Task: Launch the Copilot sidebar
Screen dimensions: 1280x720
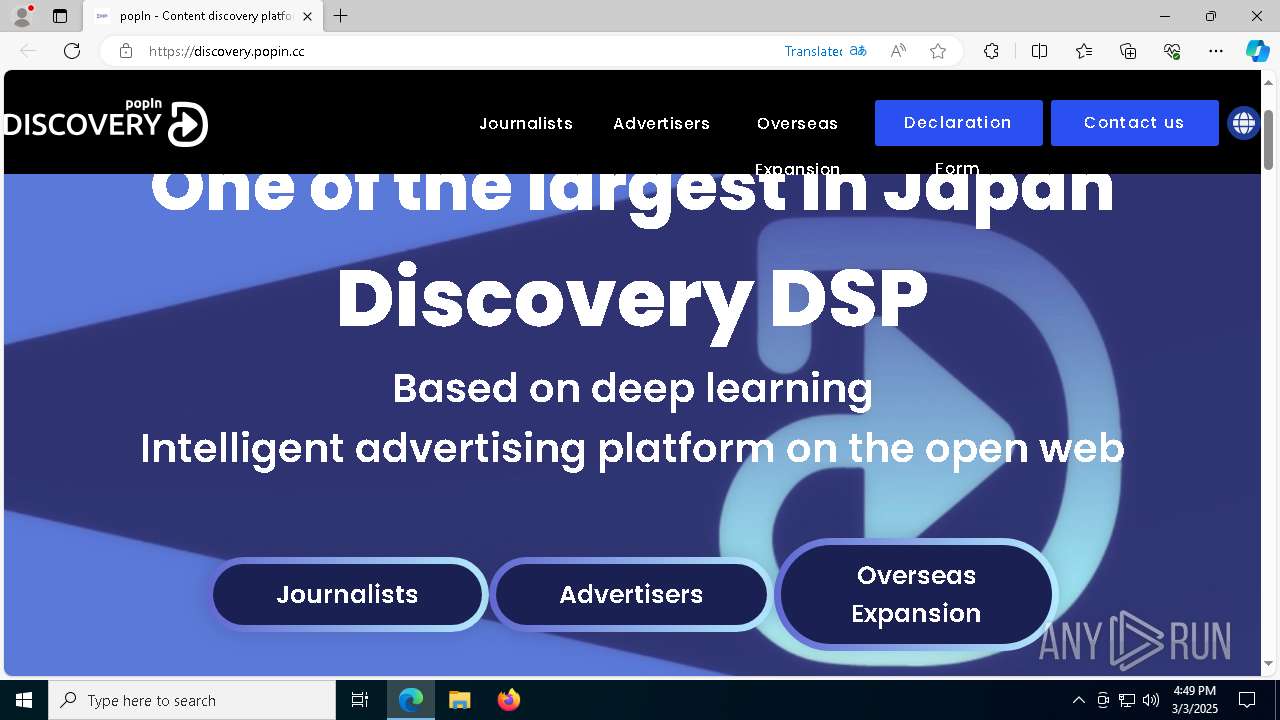Action: (x=1257, y=51)
